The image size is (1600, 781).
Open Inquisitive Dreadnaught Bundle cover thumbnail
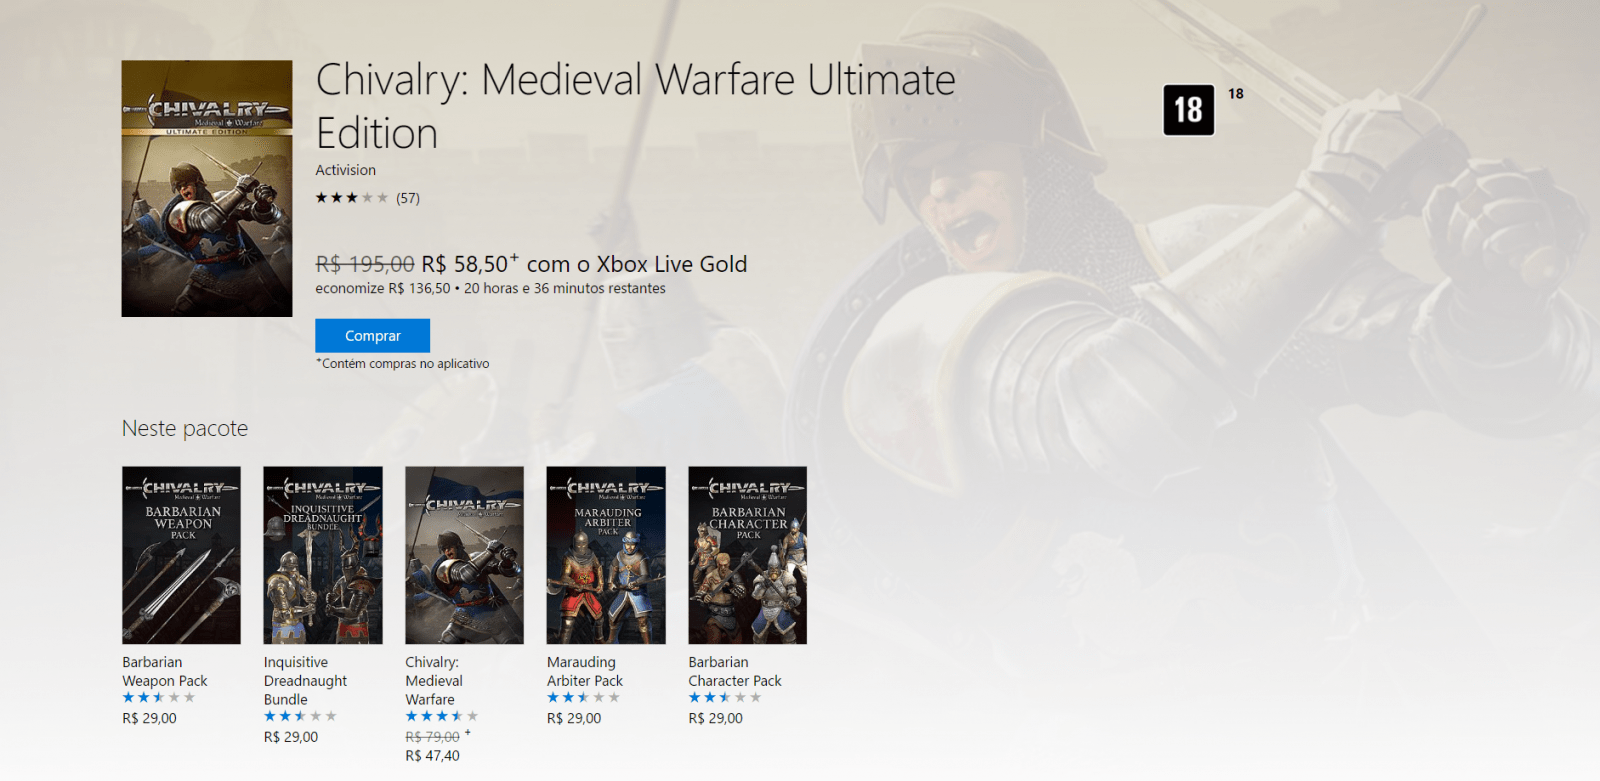click(323, 555)
